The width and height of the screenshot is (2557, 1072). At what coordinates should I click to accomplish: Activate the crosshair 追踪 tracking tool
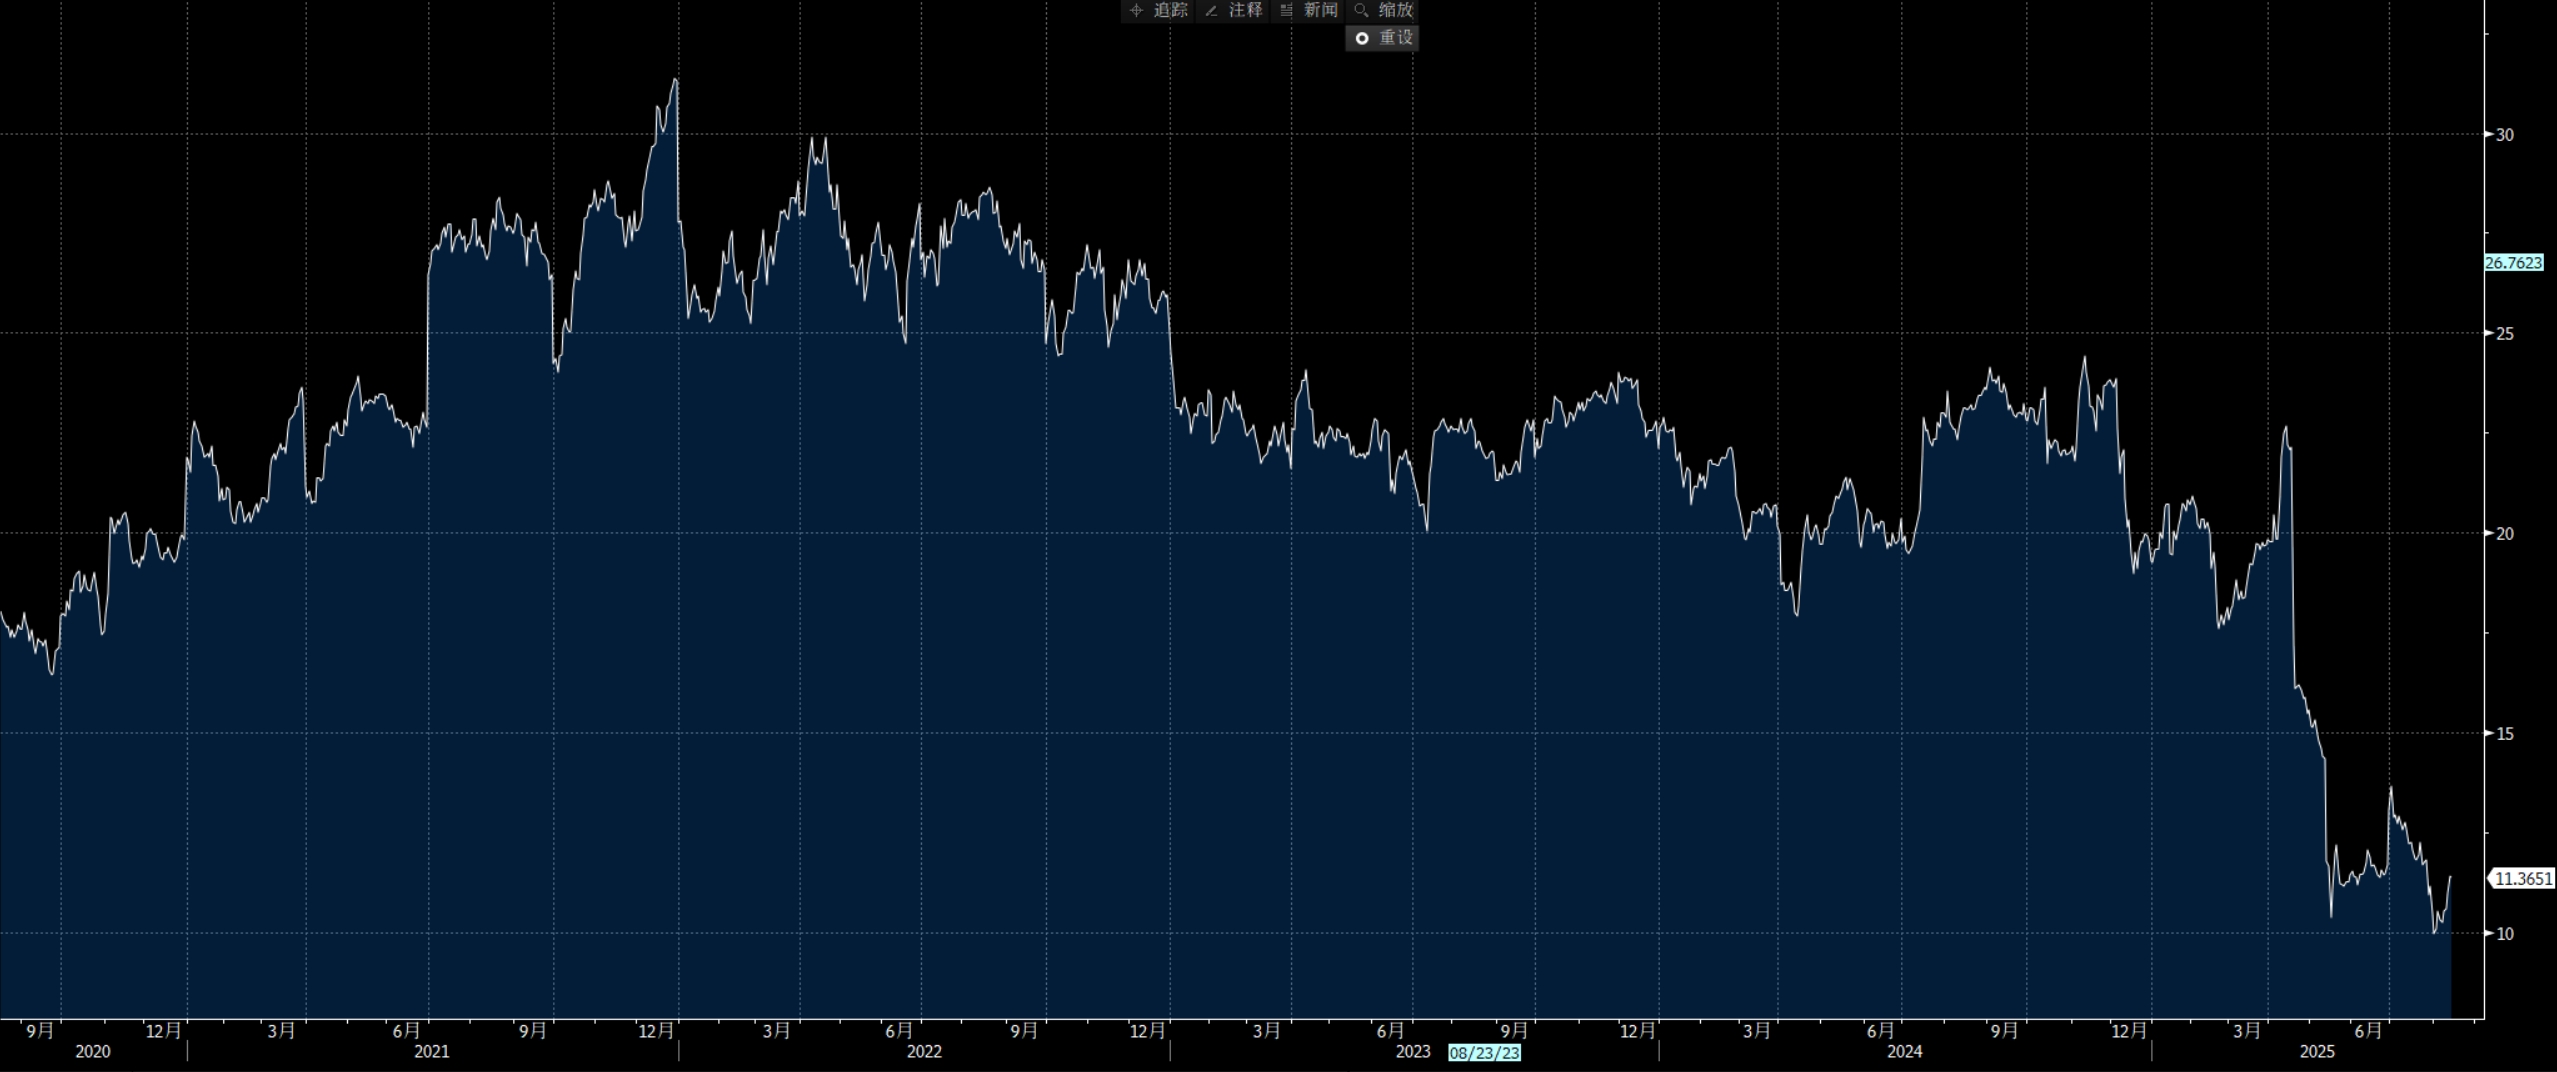point(1158,11)
